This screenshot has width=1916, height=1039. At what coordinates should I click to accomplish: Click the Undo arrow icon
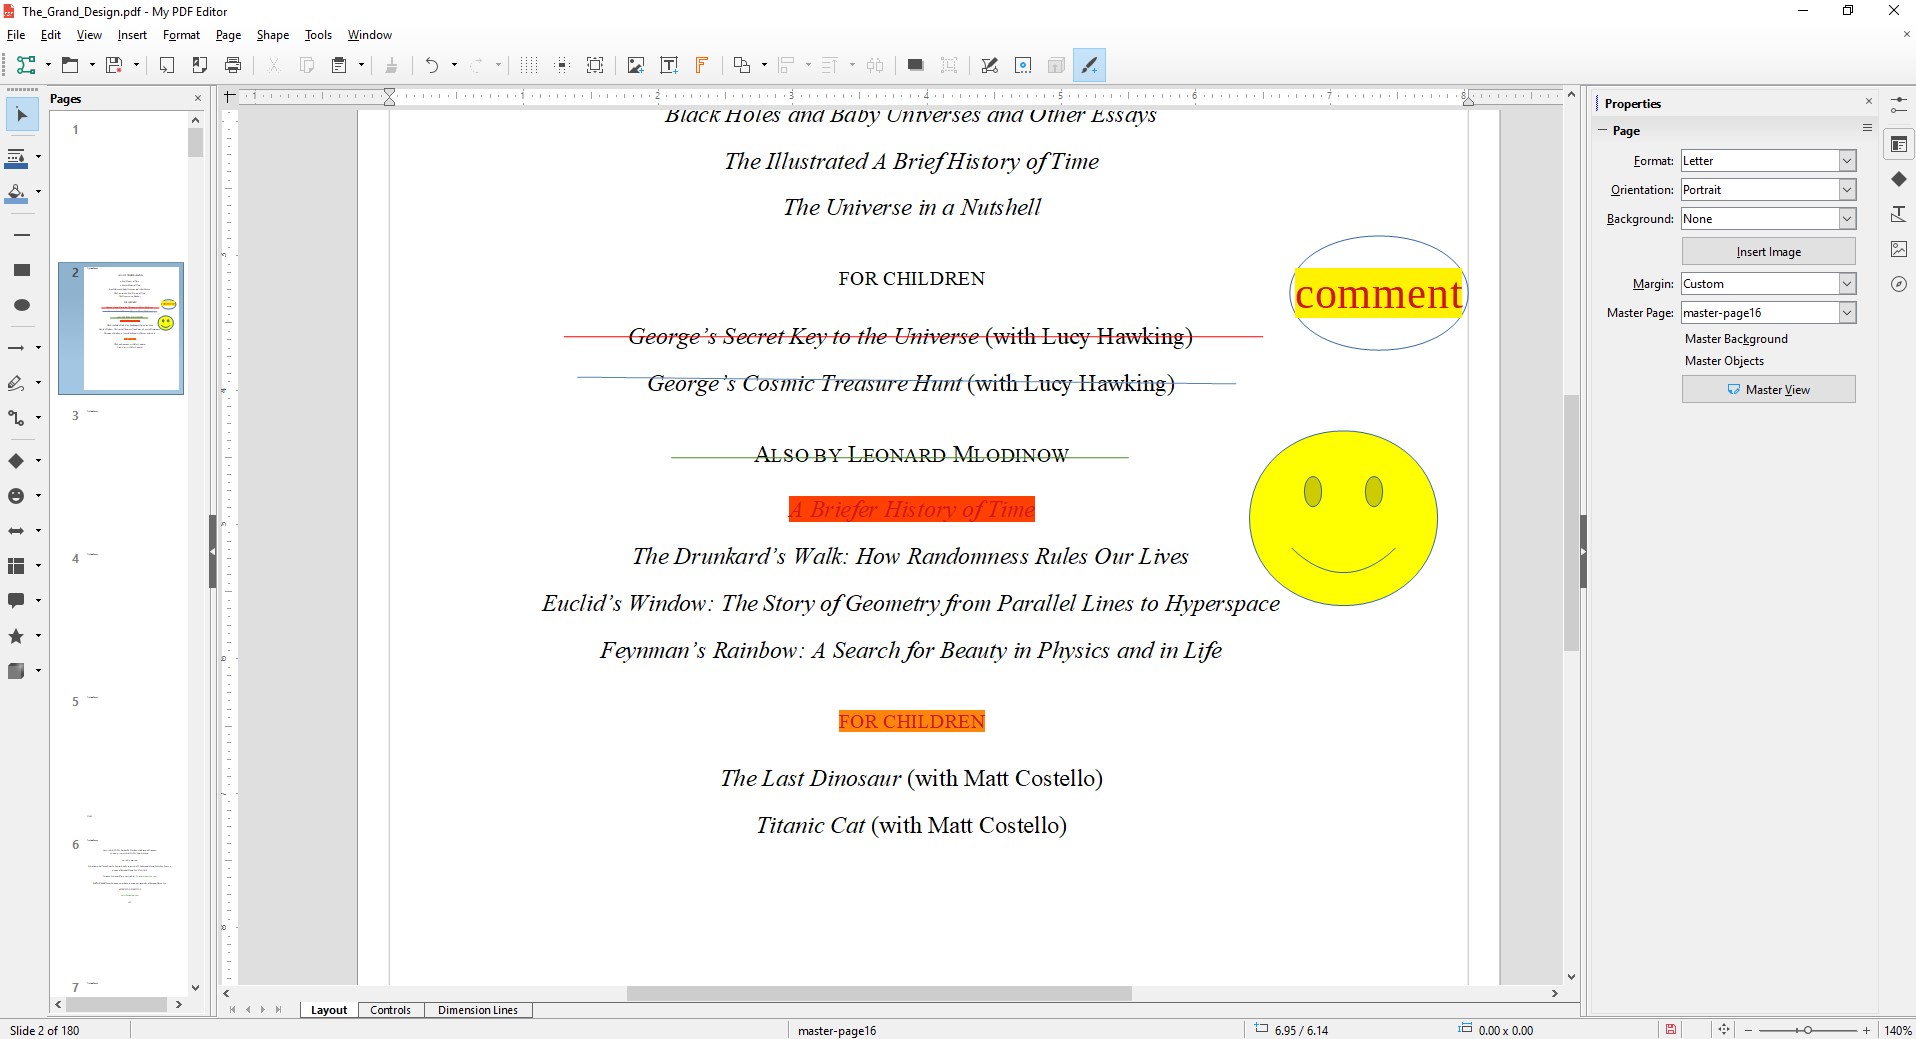click(432, 65)
